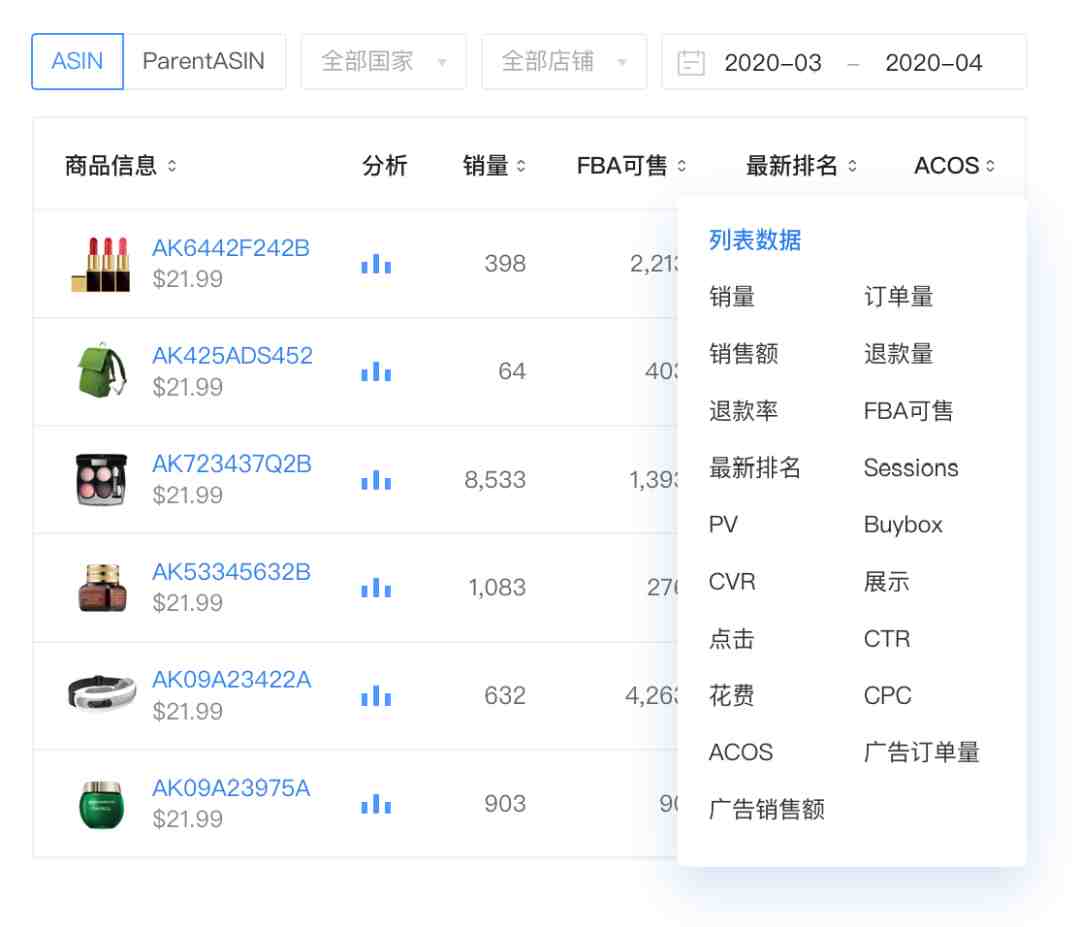Open analysis chart icon for AK09A23975A

click(x=376, y=804)
